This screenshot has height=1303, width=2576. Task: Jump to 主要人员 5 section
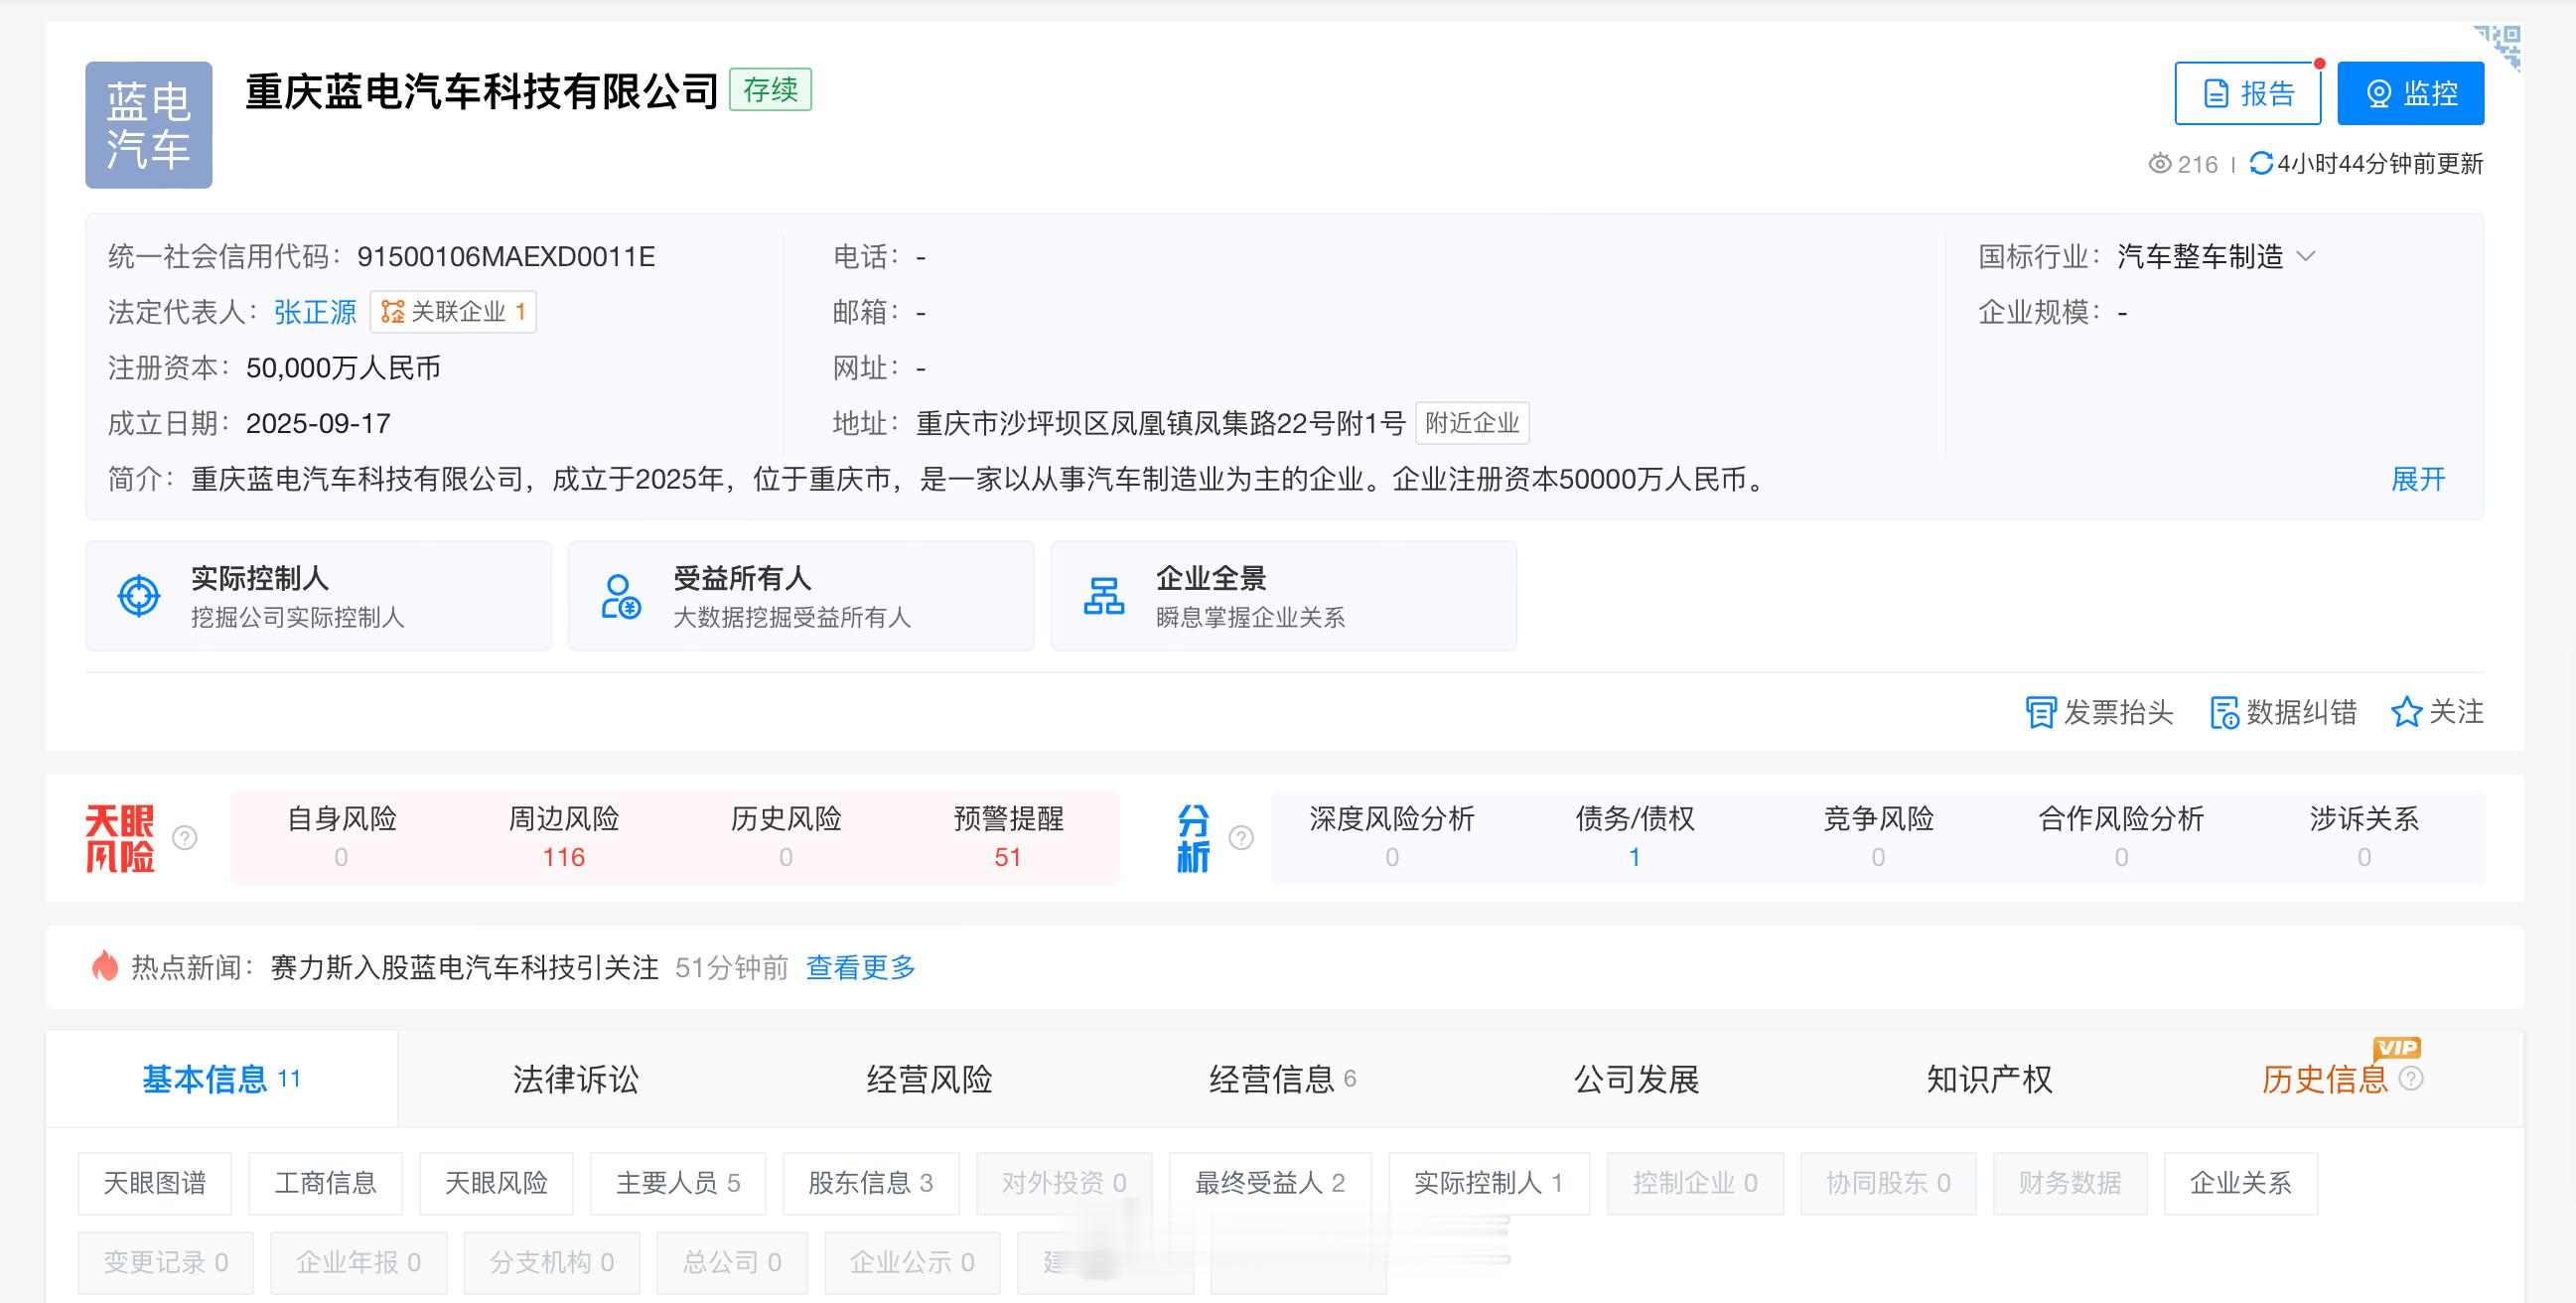678,1183
